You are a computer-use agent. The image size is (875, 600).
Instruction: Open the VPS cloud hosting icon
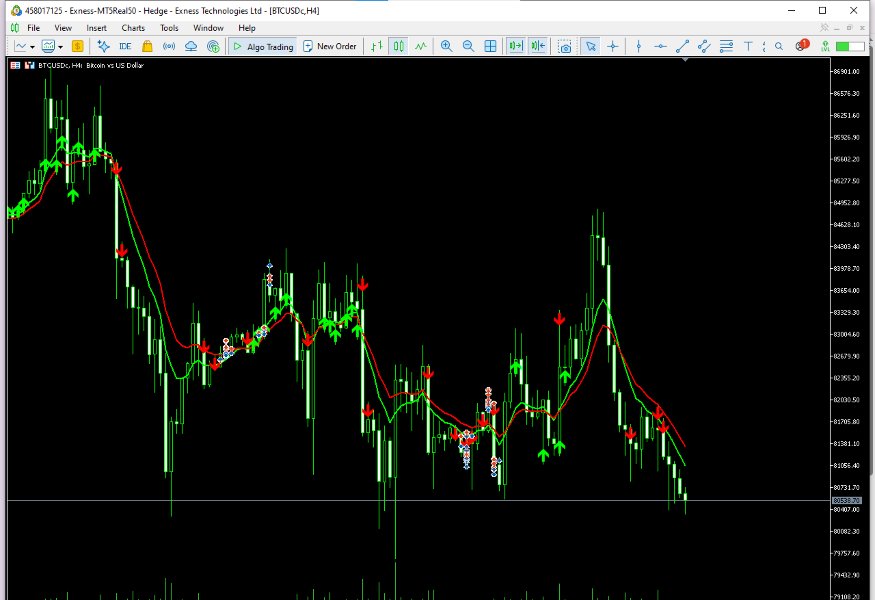coord(191,46)
